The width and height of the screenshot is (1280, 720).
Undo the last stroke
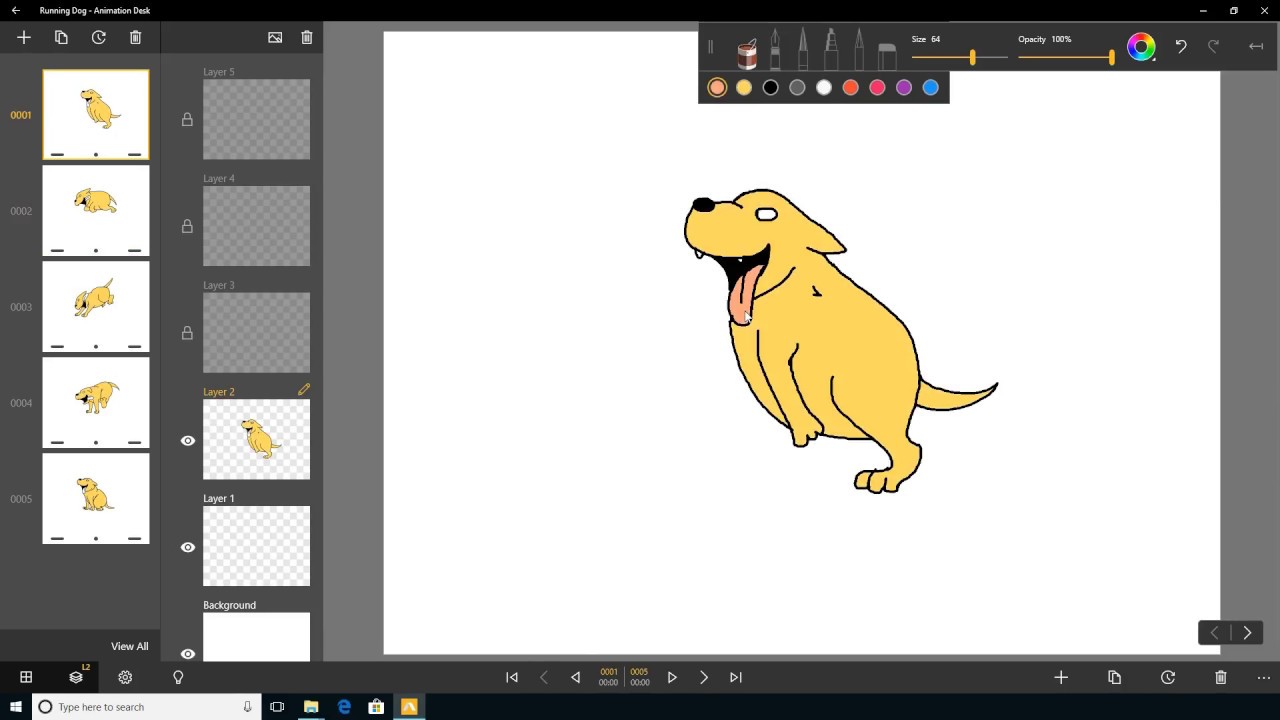point(1181,46)
